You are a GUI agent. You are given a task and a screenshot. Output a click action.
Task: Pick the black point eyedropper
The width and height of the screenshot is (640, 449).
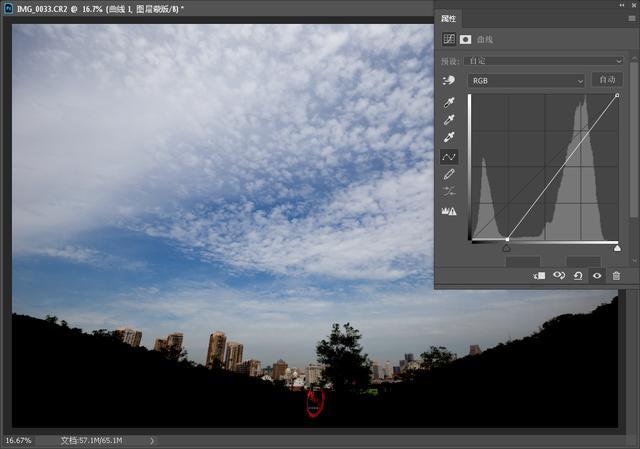point(449,103)
